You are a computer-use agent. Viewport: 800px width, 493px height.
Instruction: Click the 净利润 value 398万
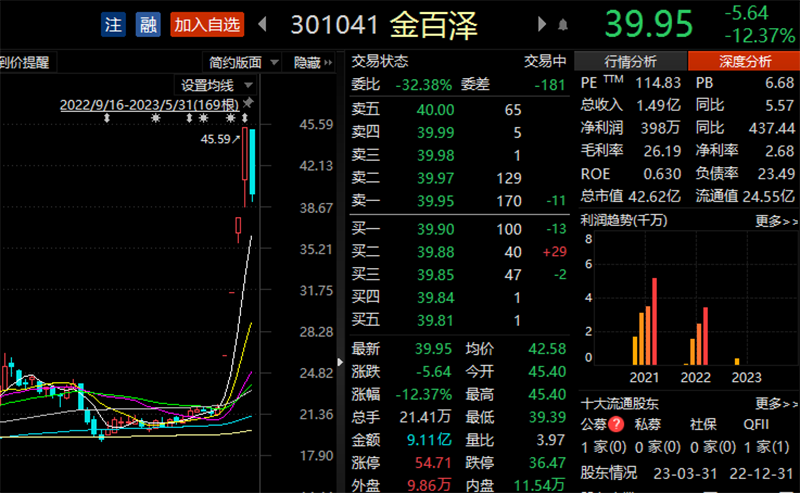(x=661, y=128)
